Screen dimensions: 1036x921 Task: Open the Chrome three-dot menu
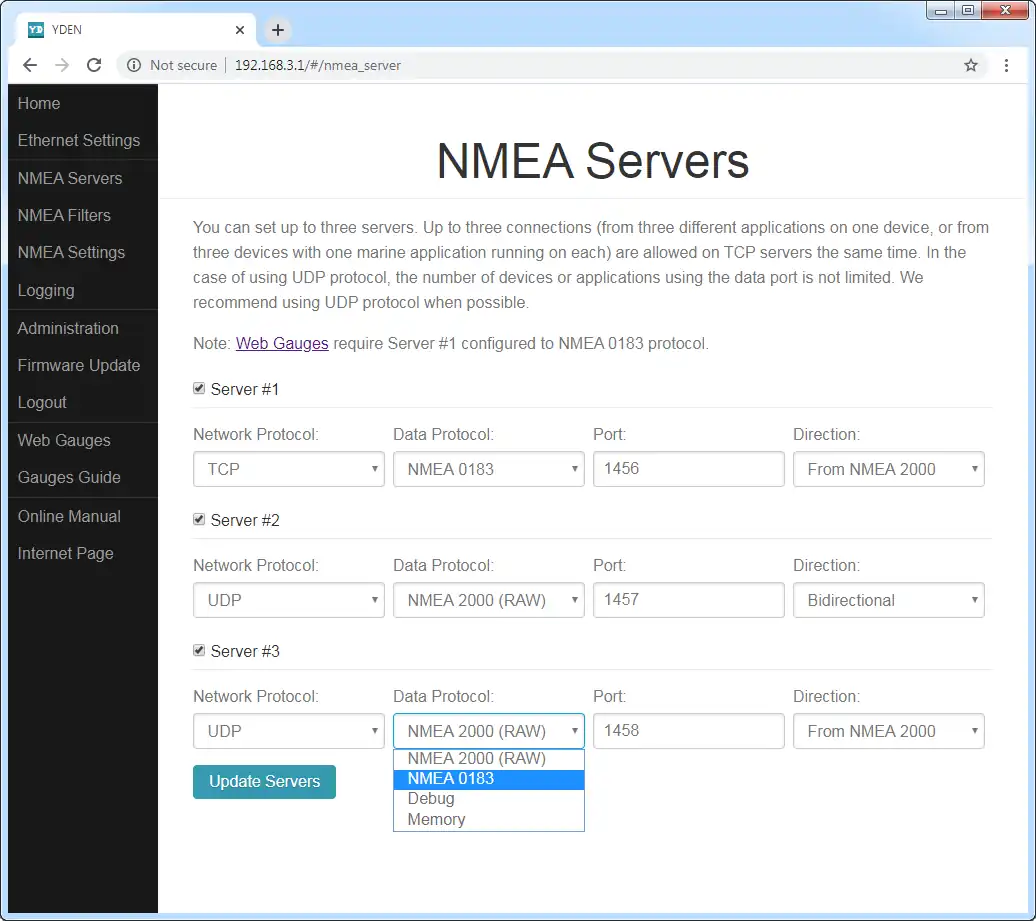point(1007,64)
